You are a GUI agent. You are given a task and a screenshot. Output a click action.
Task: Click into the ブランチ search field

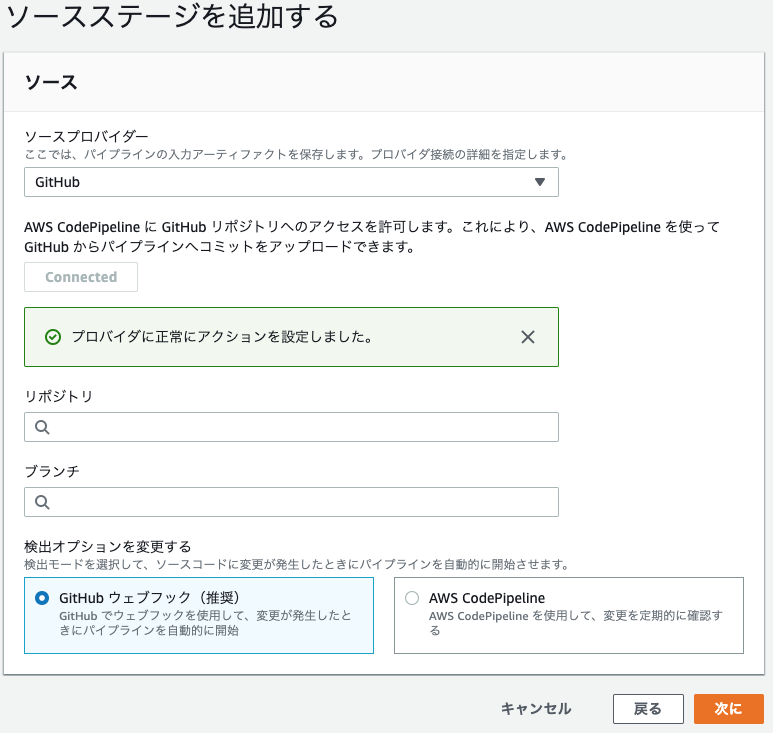click(x=291, y=502)
